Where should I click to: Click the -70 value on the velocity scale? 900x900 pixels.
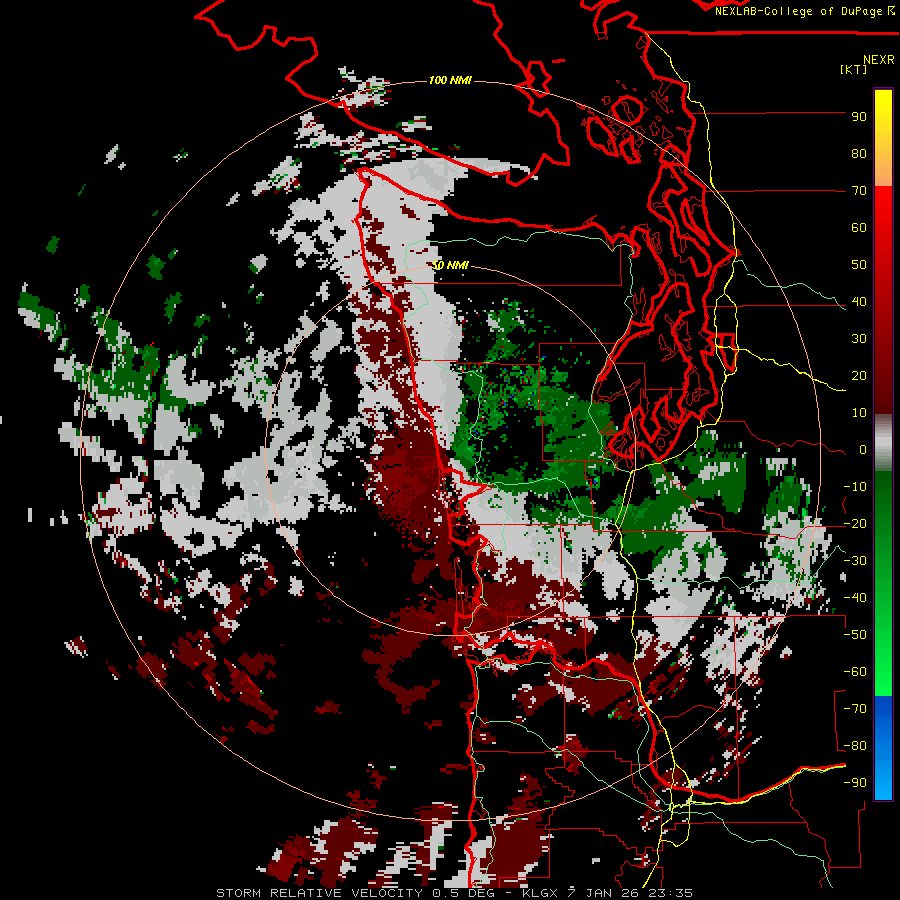tap(855, 709)
